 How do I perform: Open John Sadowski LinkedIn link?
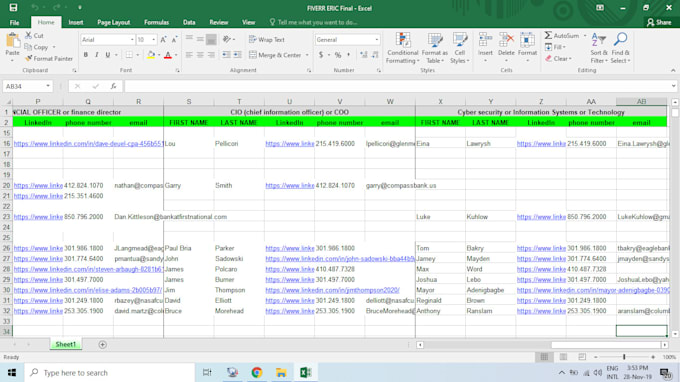pyautogui.click(x=340, y=258)
